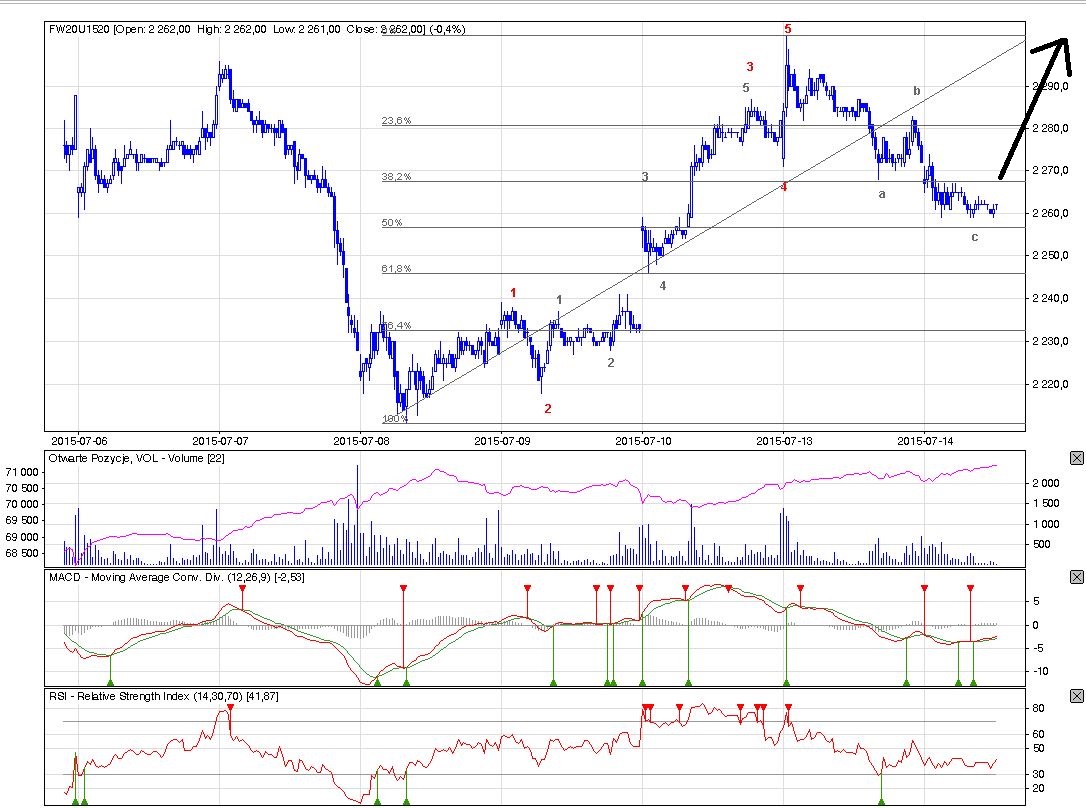Click the 2 260,0 price axis label
The width and height of the screenshot is (1086, 808).
coord(1050,213)
